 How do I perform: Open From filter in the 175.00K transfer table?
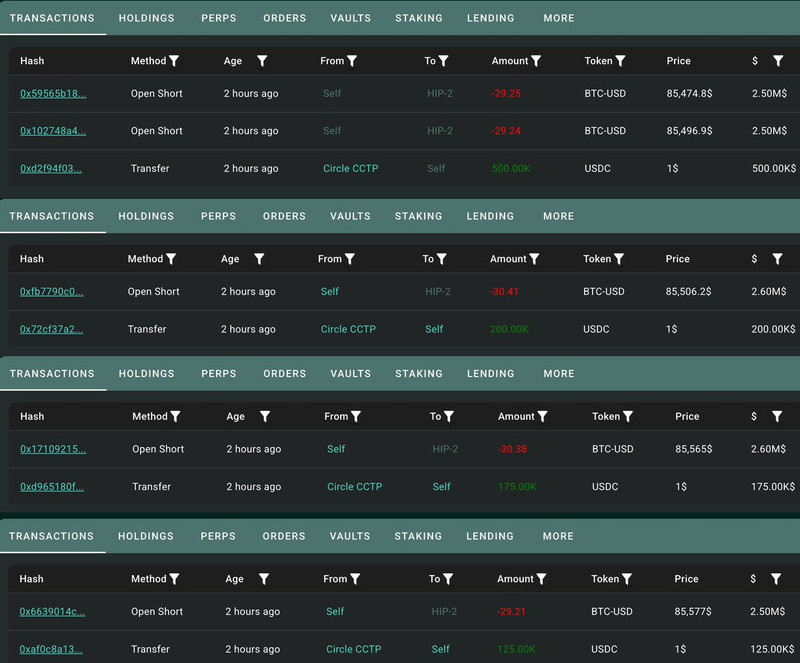click(356, 416)
